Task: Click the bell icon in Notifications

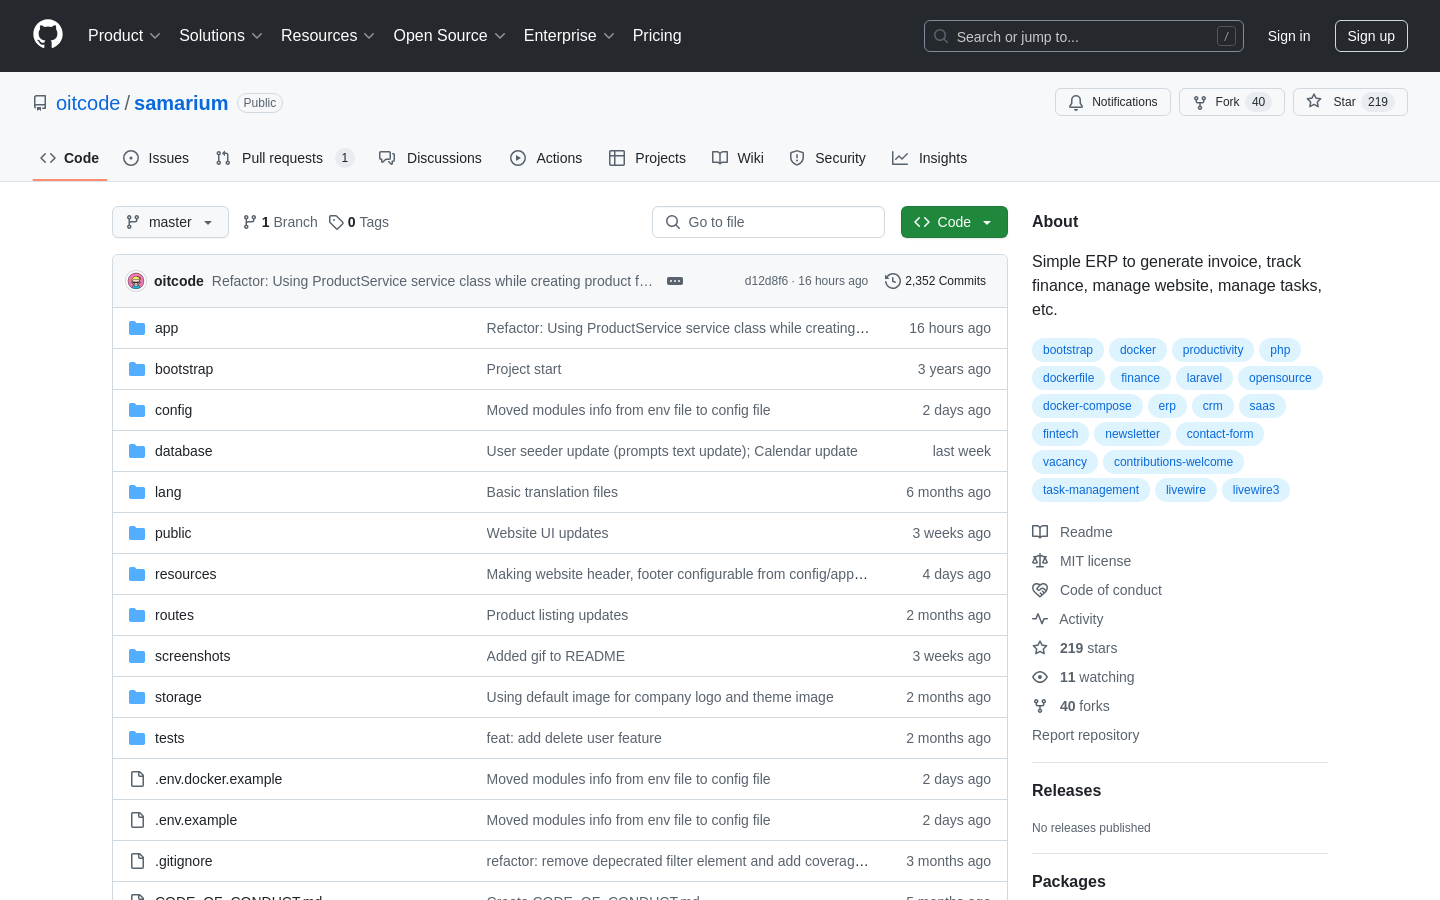Action: [1076, 102]
